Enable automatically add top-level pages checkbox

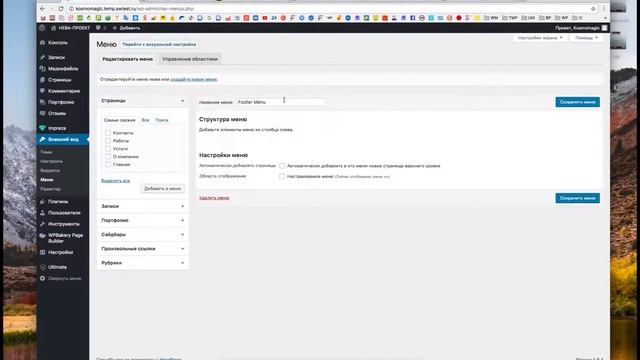[x=282, y=166]
